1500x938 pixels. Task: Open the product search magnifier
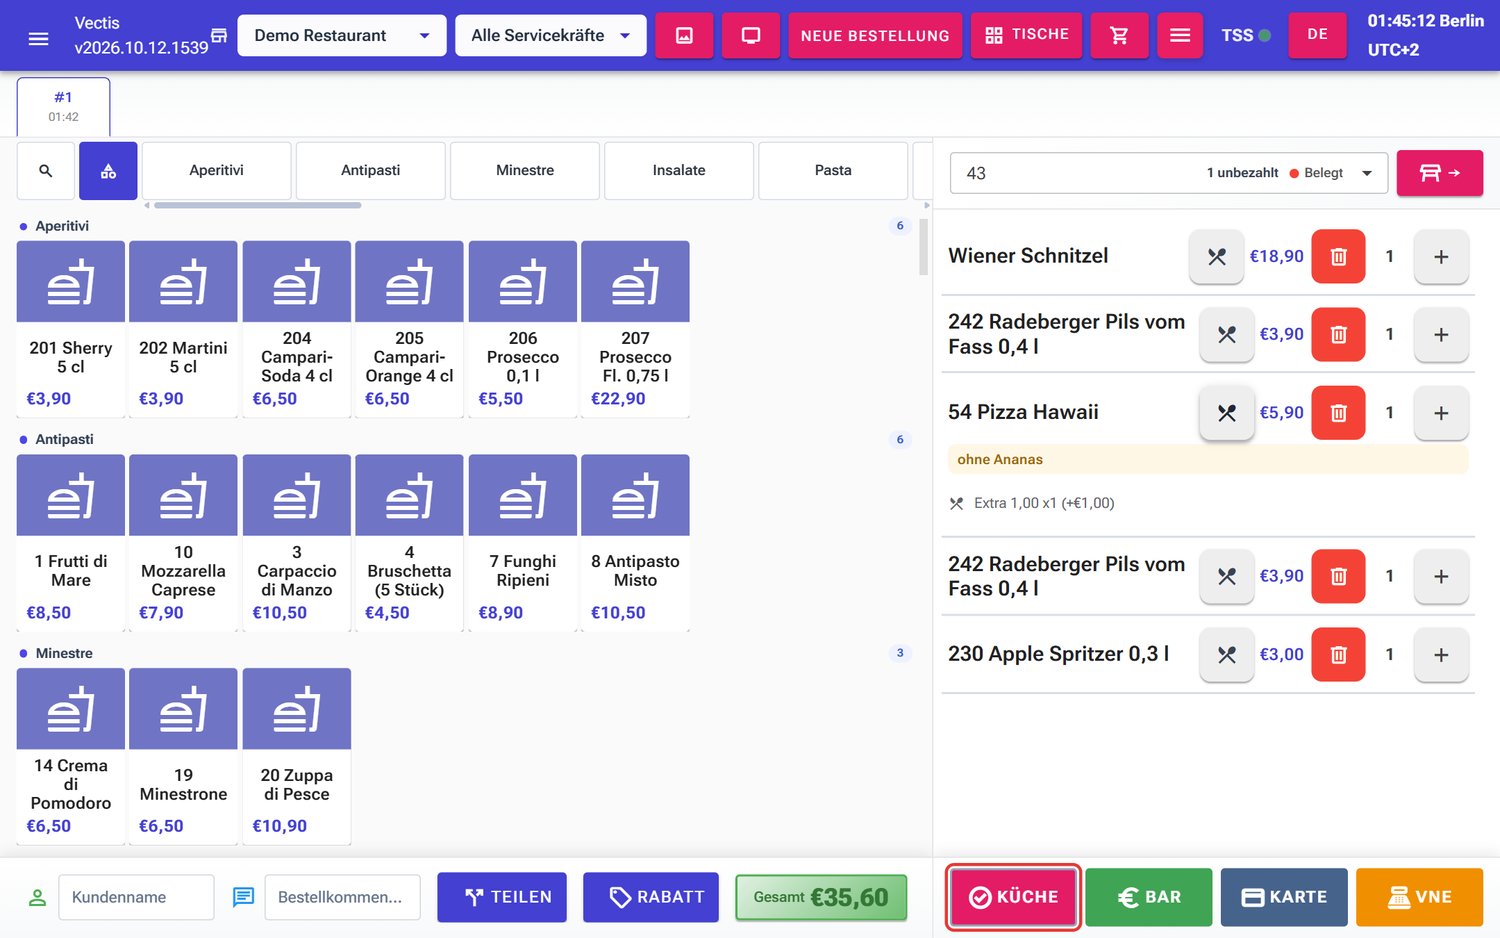(46, 171)
